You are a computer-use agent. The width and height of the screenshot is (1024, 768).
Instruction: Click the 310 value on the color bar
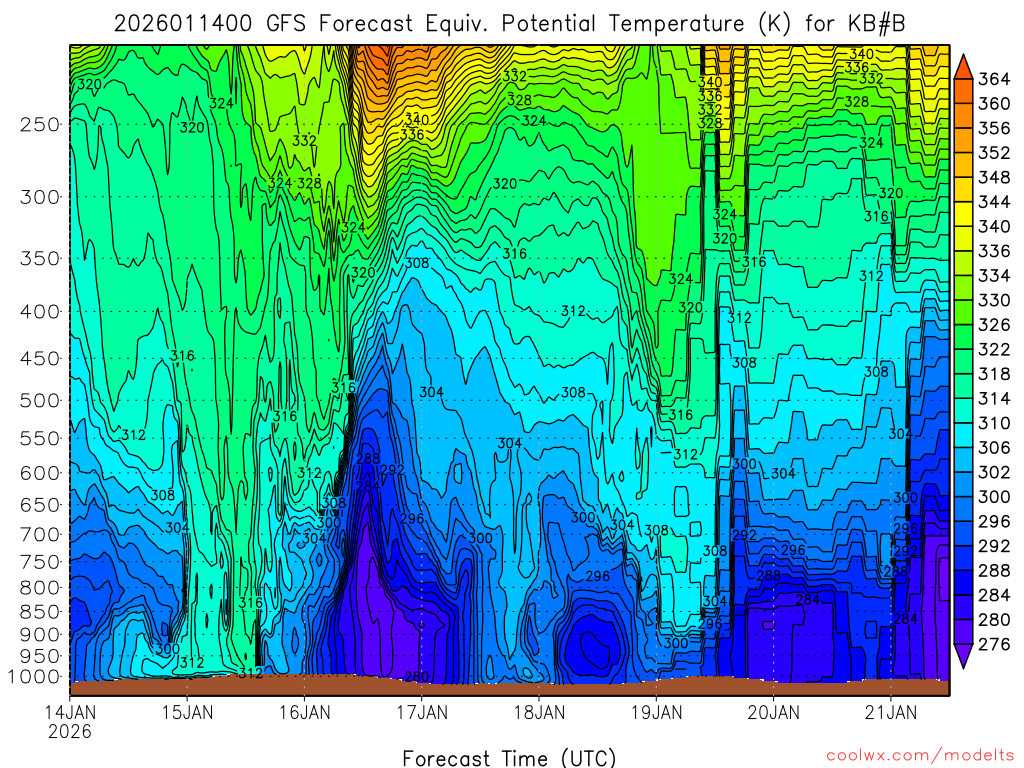(994, 423)
